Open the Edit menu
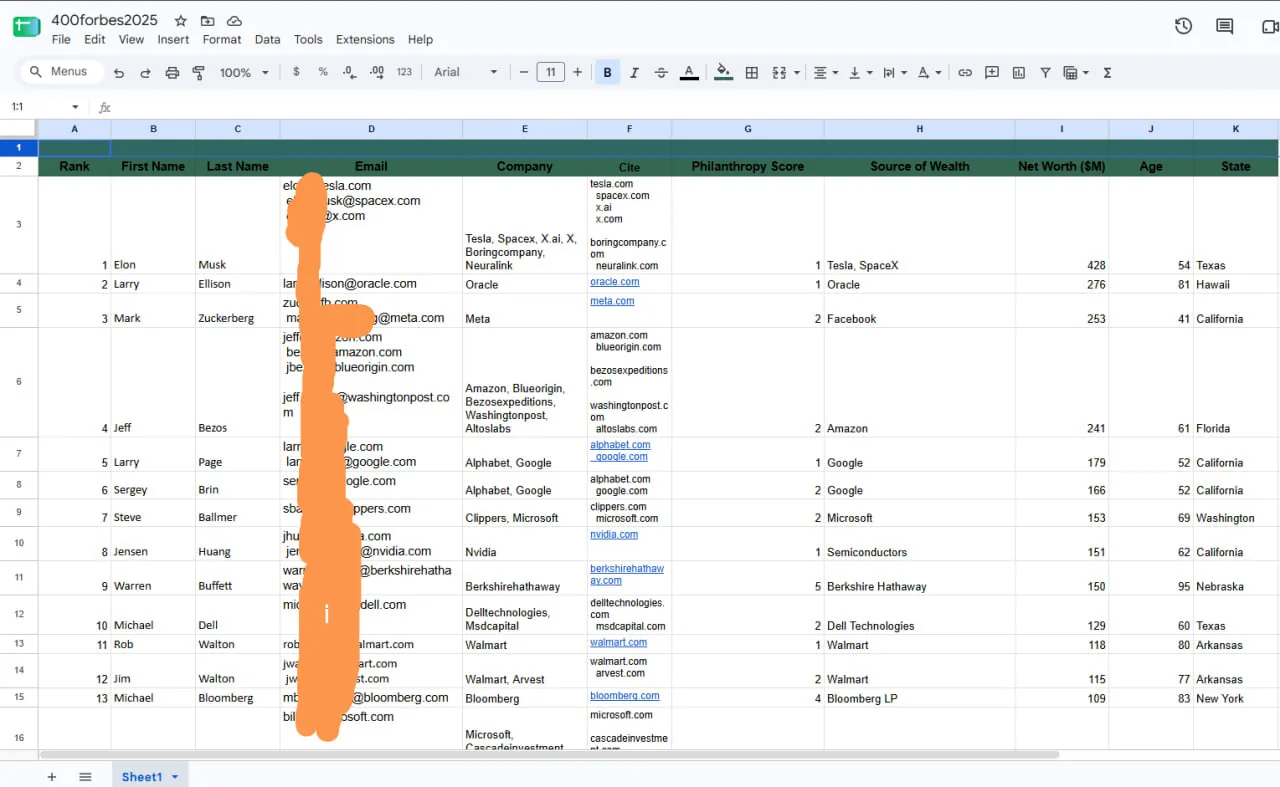The width and height of the screenshot is (1280, 787). [x=95, y=39]
